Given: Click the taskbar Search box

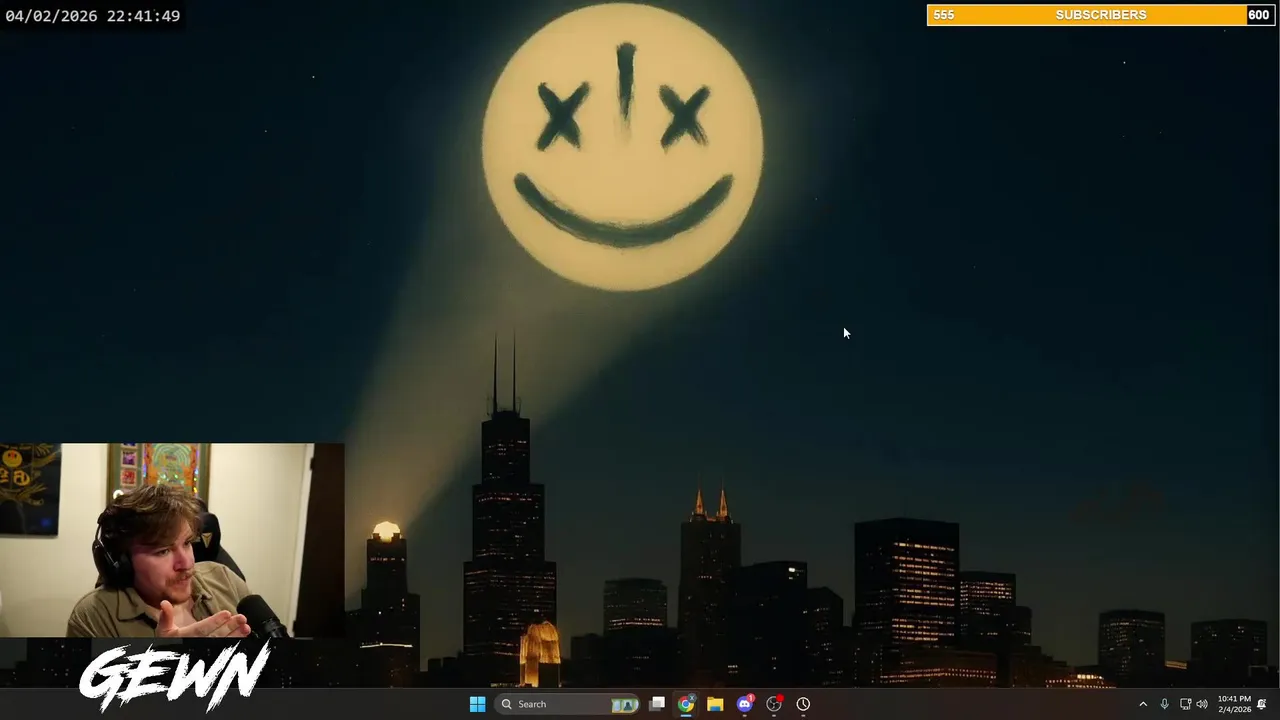Looking at the screenshot, I should (x=568, y=704).
